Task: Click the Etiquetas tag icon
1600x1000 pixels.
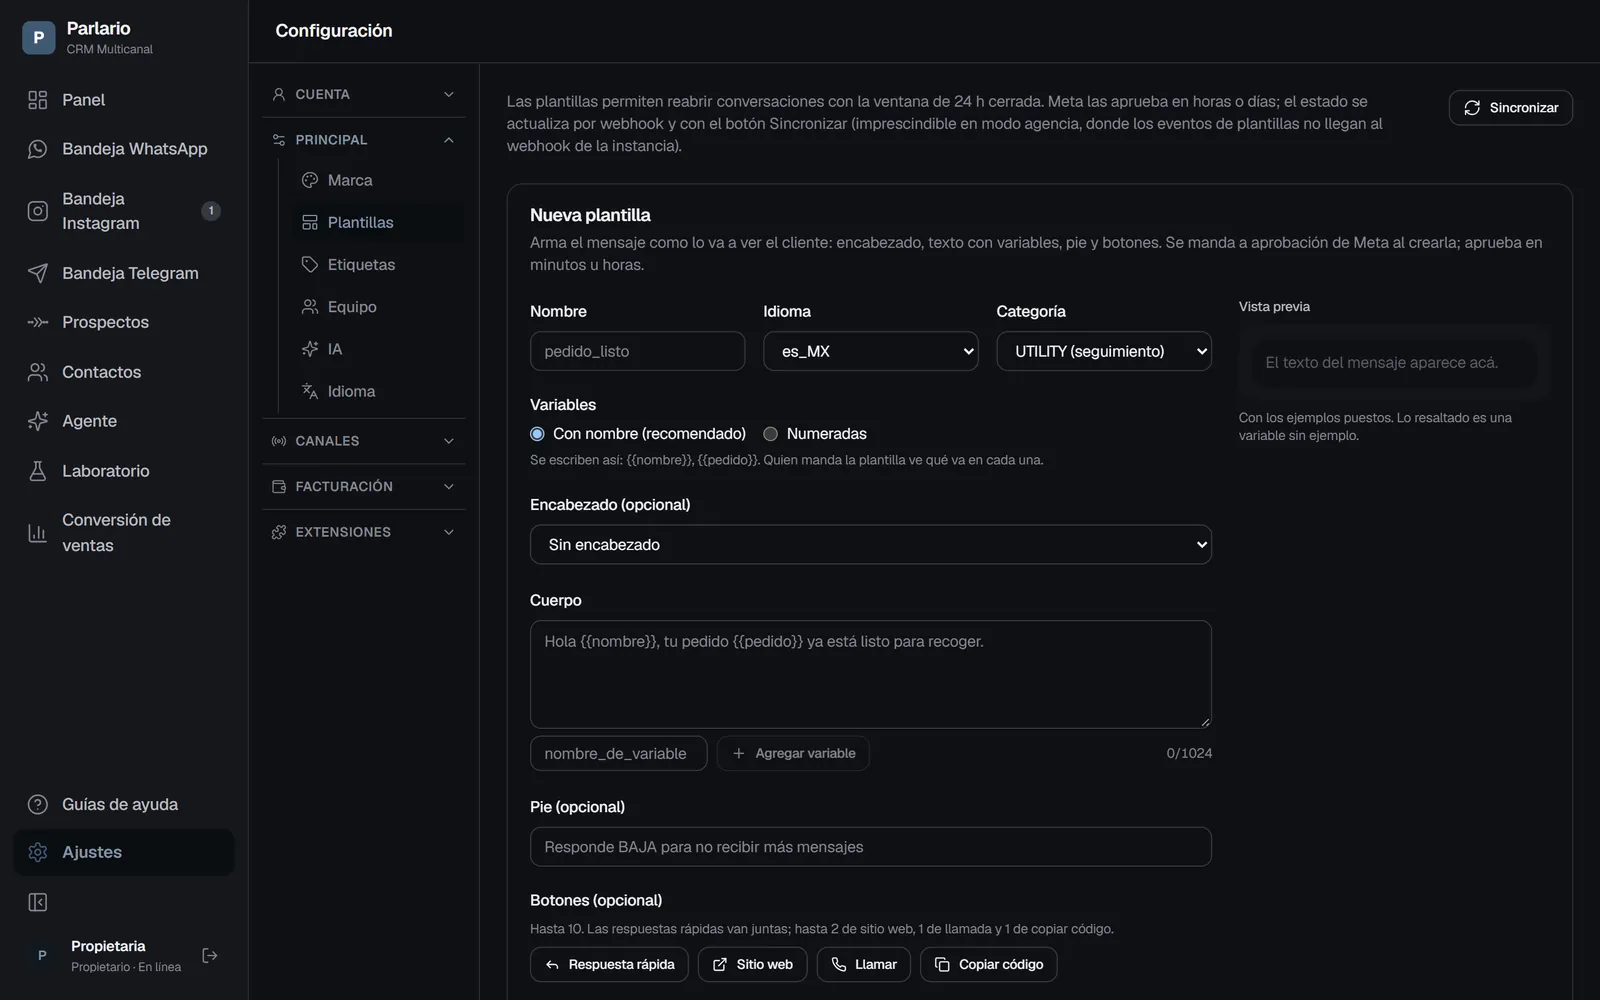Action: pyautogui.click(x=310, y=265)
